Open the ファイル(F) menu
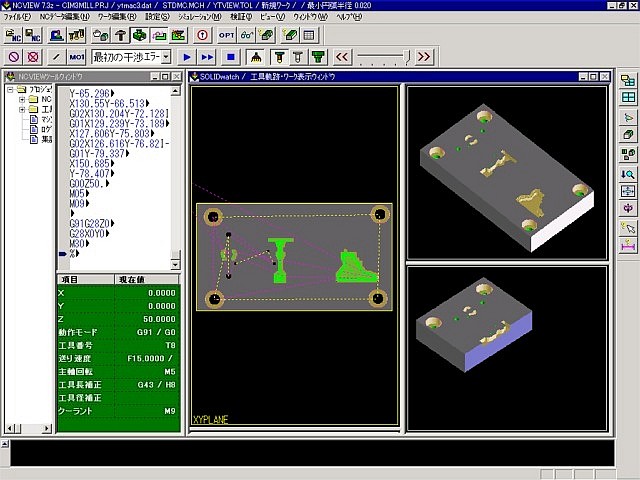 point(17,17)
